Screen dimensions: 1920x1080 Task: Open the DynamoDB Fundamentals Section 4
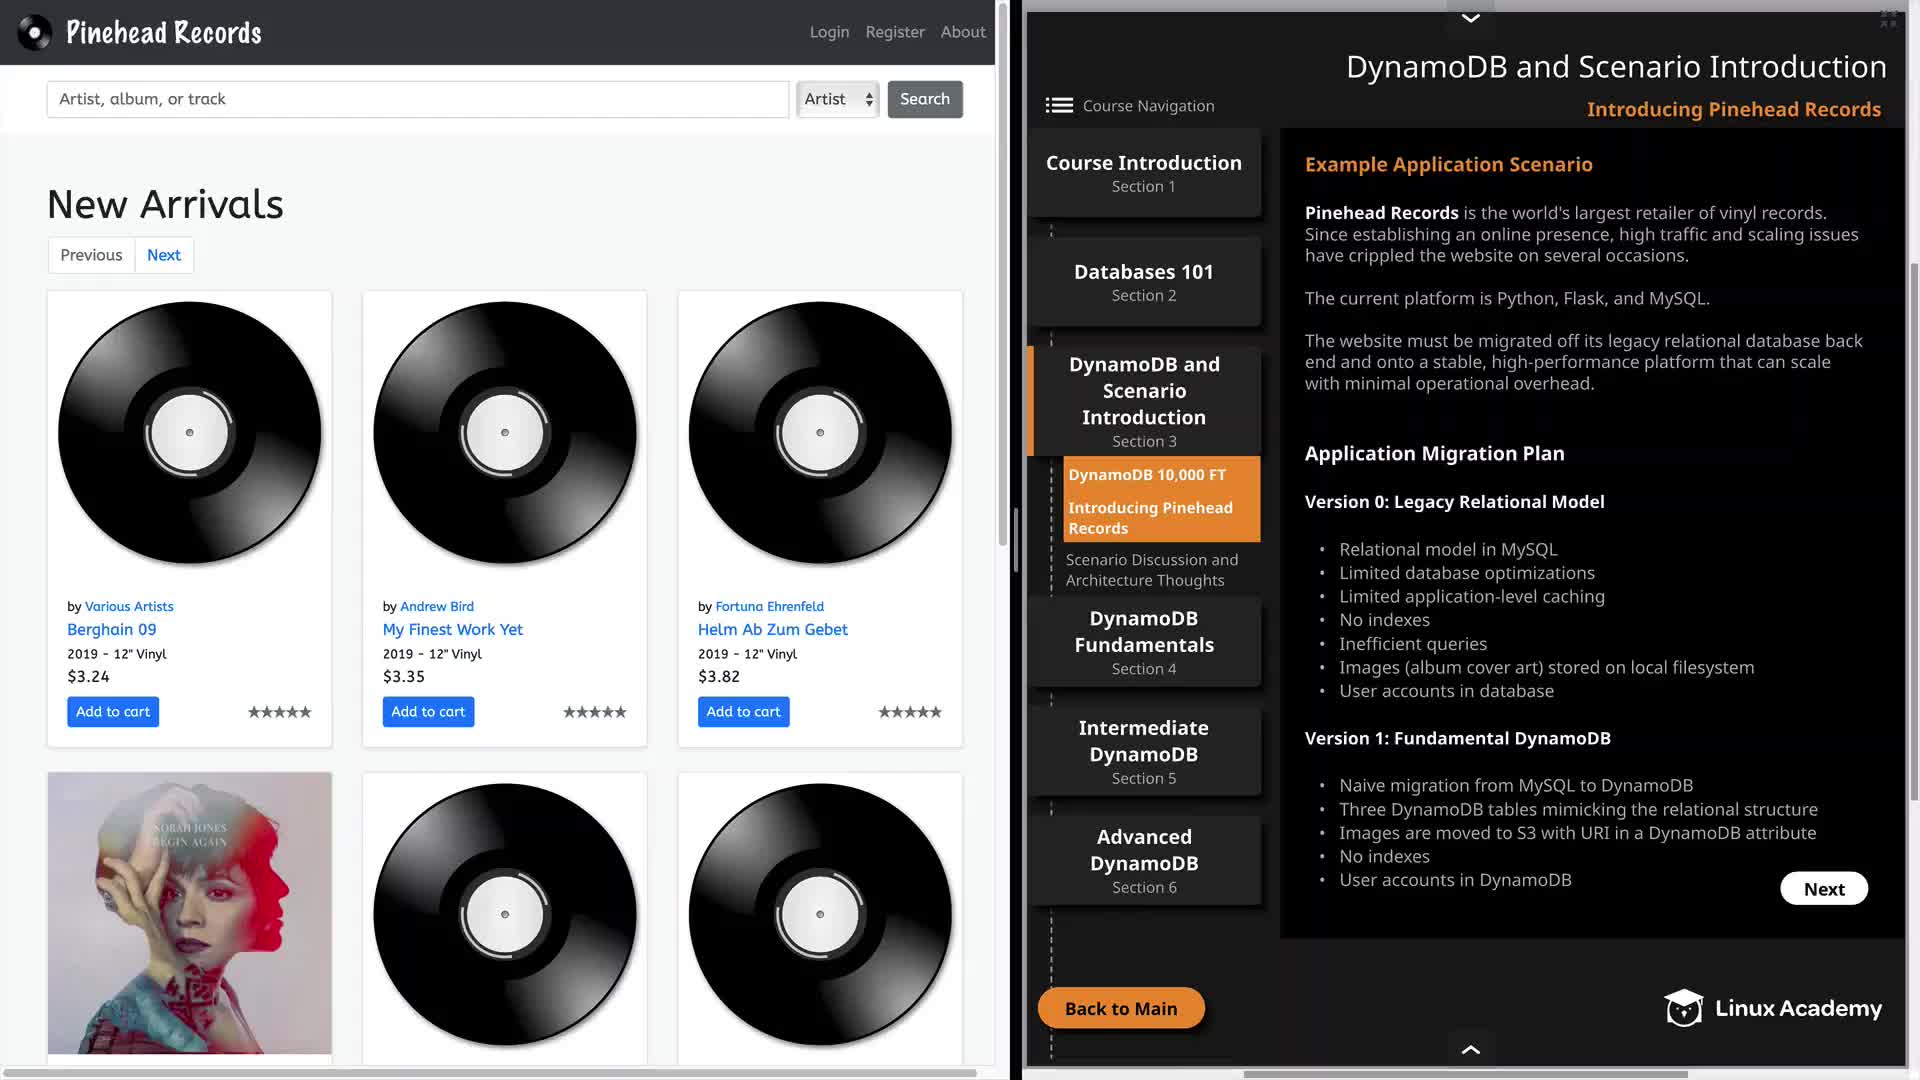[1143, 642]
